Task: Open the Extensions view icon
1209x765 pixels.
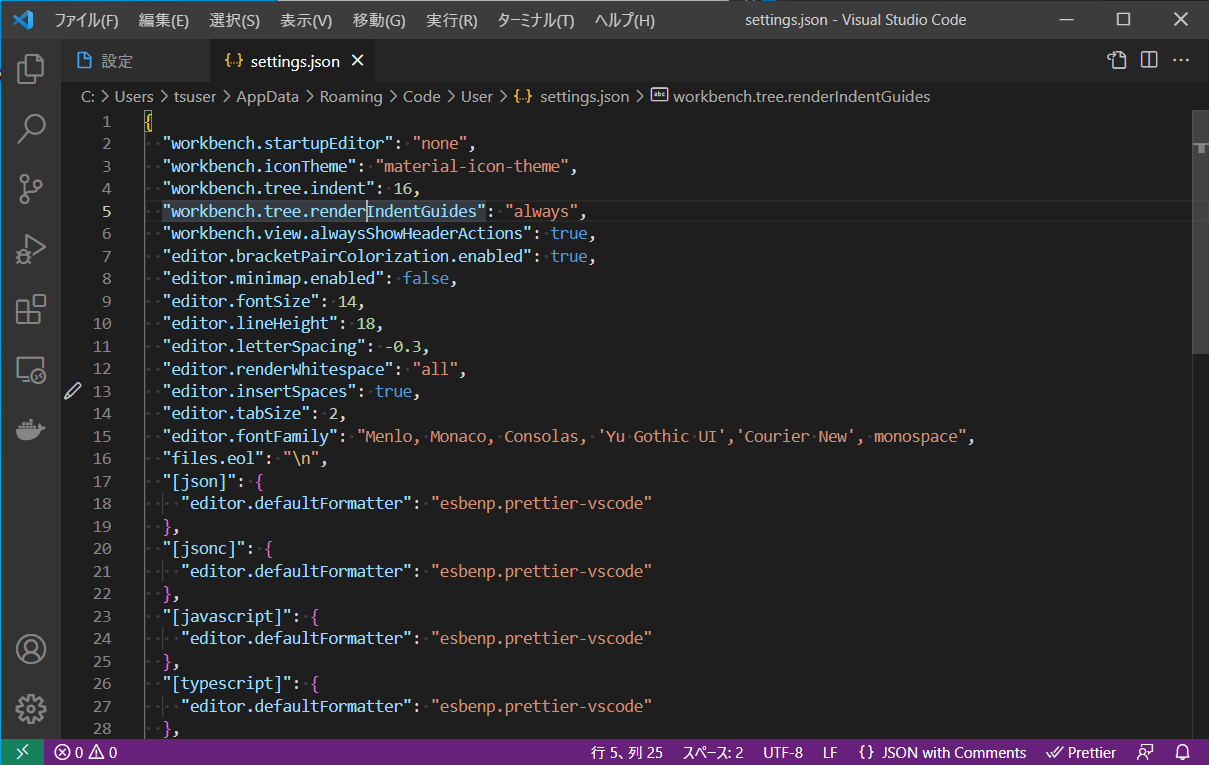Action: click(x=31, y=309)
